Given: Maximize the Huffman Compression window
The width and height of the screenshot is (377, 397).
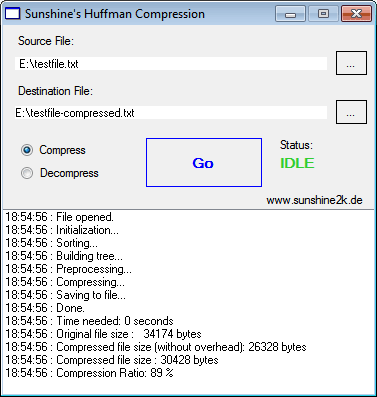Looking at the screenshot, I should coord(323,14).
